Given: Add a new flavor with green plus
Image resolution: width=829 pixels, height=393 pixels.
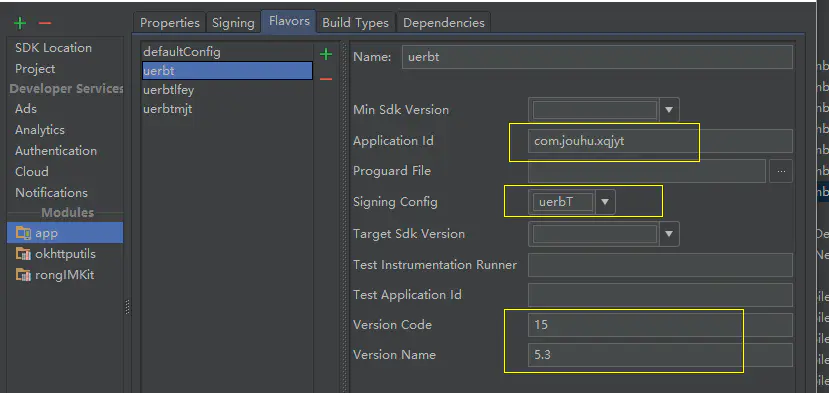Looking at the screenshot, I should [x=326, y=54].
